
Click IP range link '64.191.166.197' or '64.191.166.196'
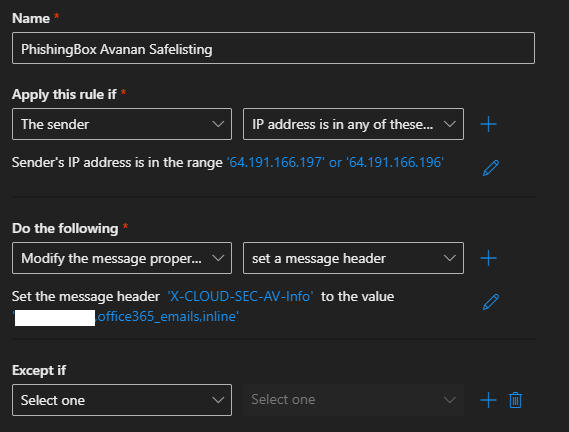(x=335, y=162)
